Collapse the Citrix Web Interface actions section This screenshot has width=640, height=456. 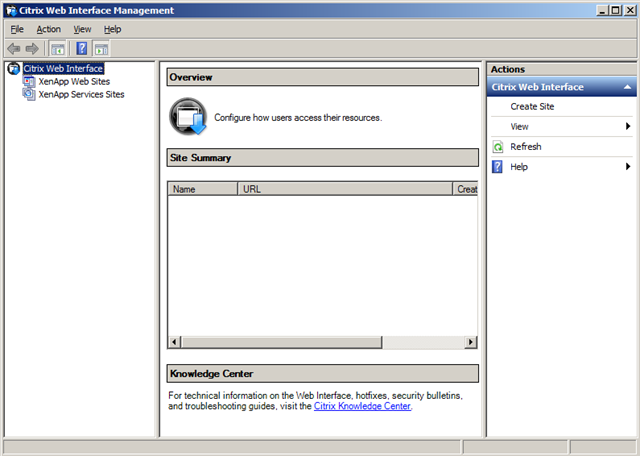[627, 87]
